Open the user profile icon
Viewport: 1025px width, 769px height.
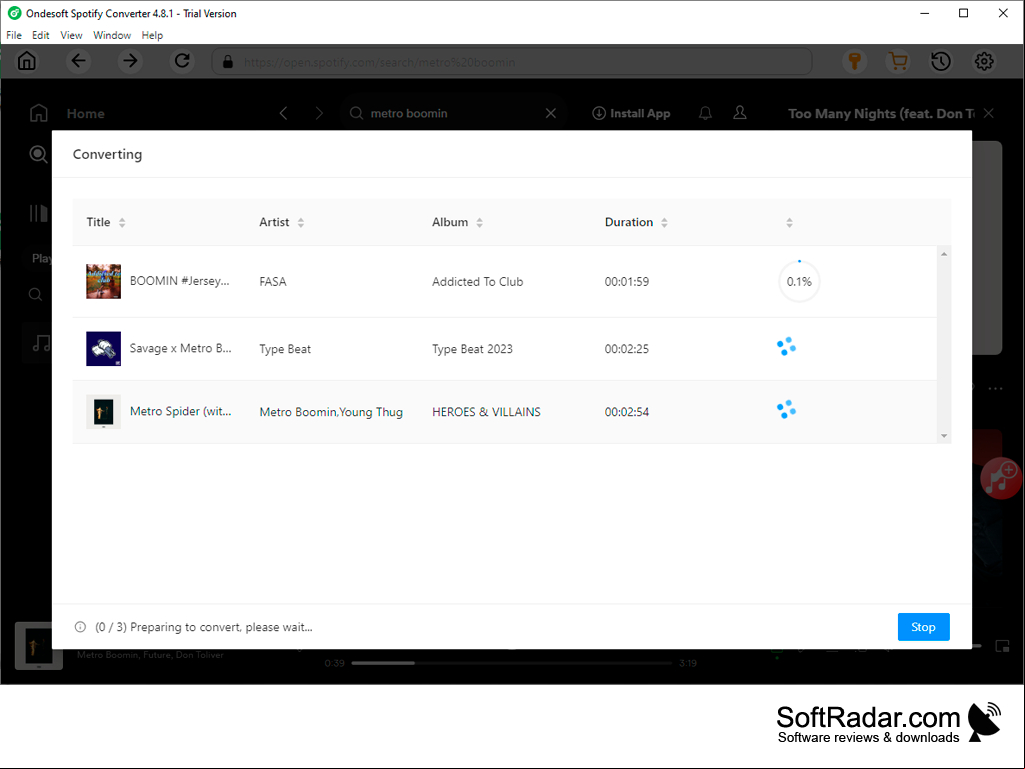tap(740, 113)
